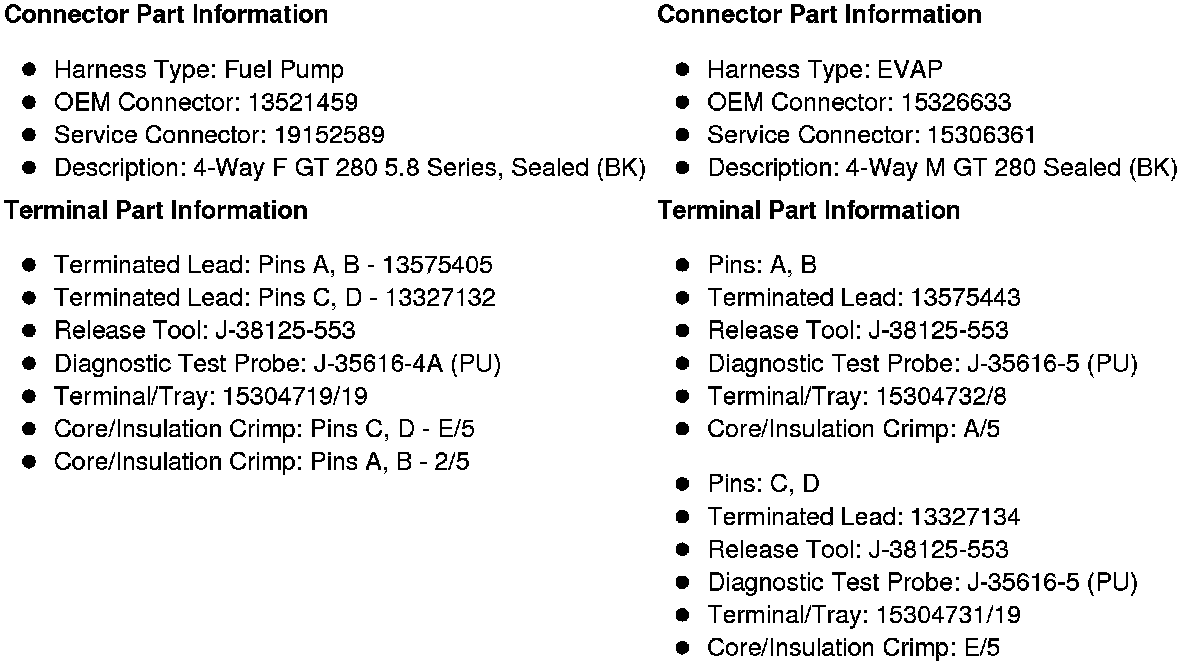Click Service Connector 19152589 entry

click(x=219, y=135)
